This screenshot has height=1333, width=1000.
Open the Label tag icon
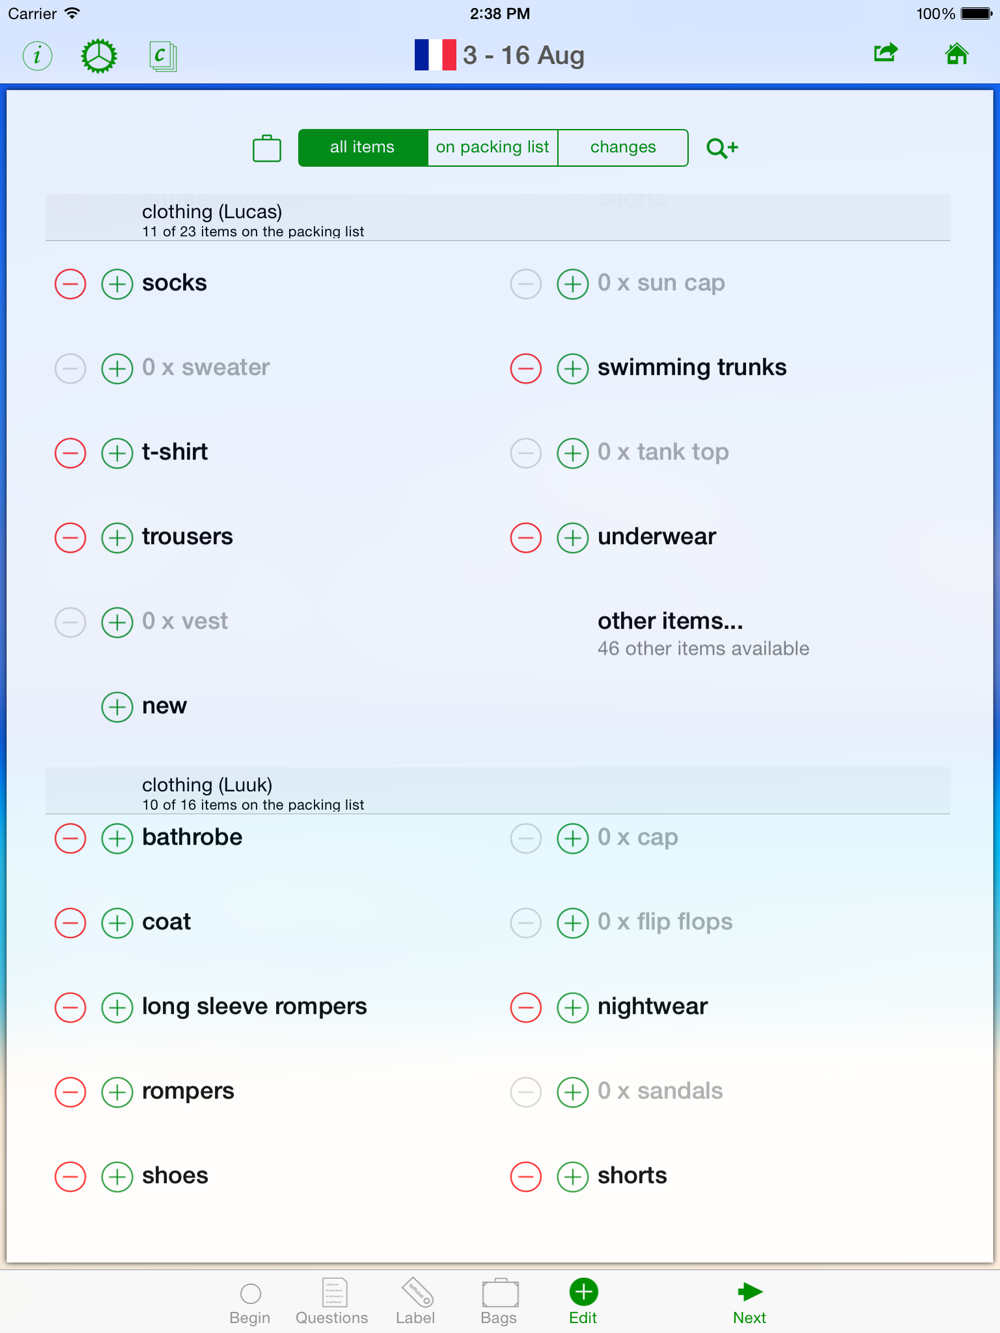point(415,1301)
